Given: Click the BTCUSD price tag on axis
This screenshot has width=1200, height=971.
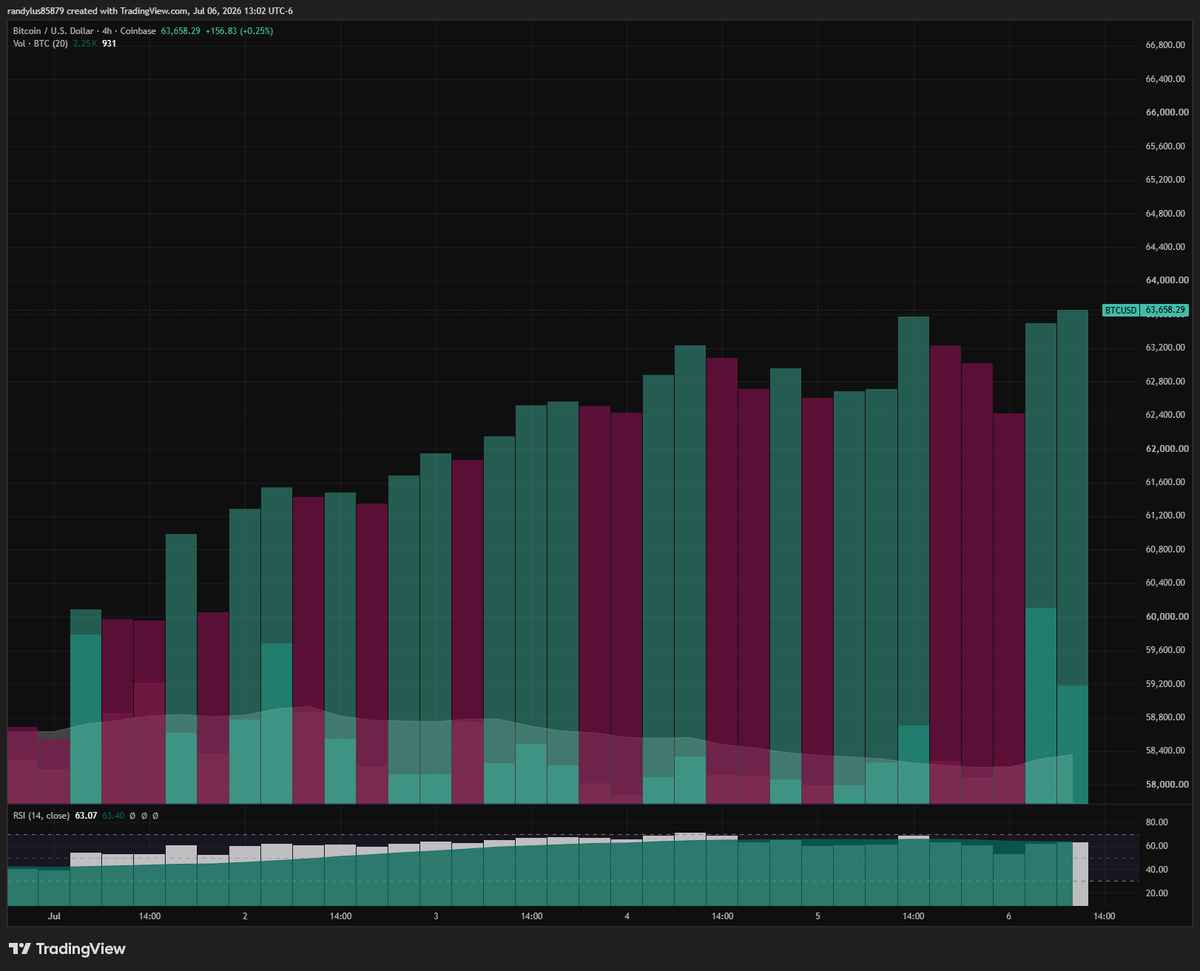Looking at the screenshot, I should pos(1145,310).
